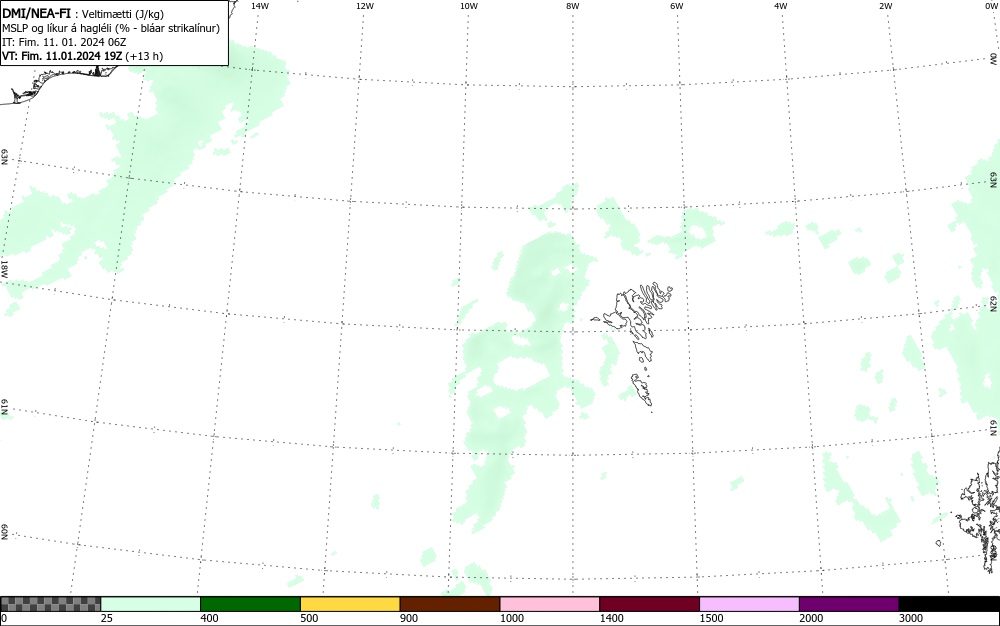Click the 'VT: Fim. 11.01.2024 19Z' text
This screenshot has height=626, width=1000.
point(62,56)
